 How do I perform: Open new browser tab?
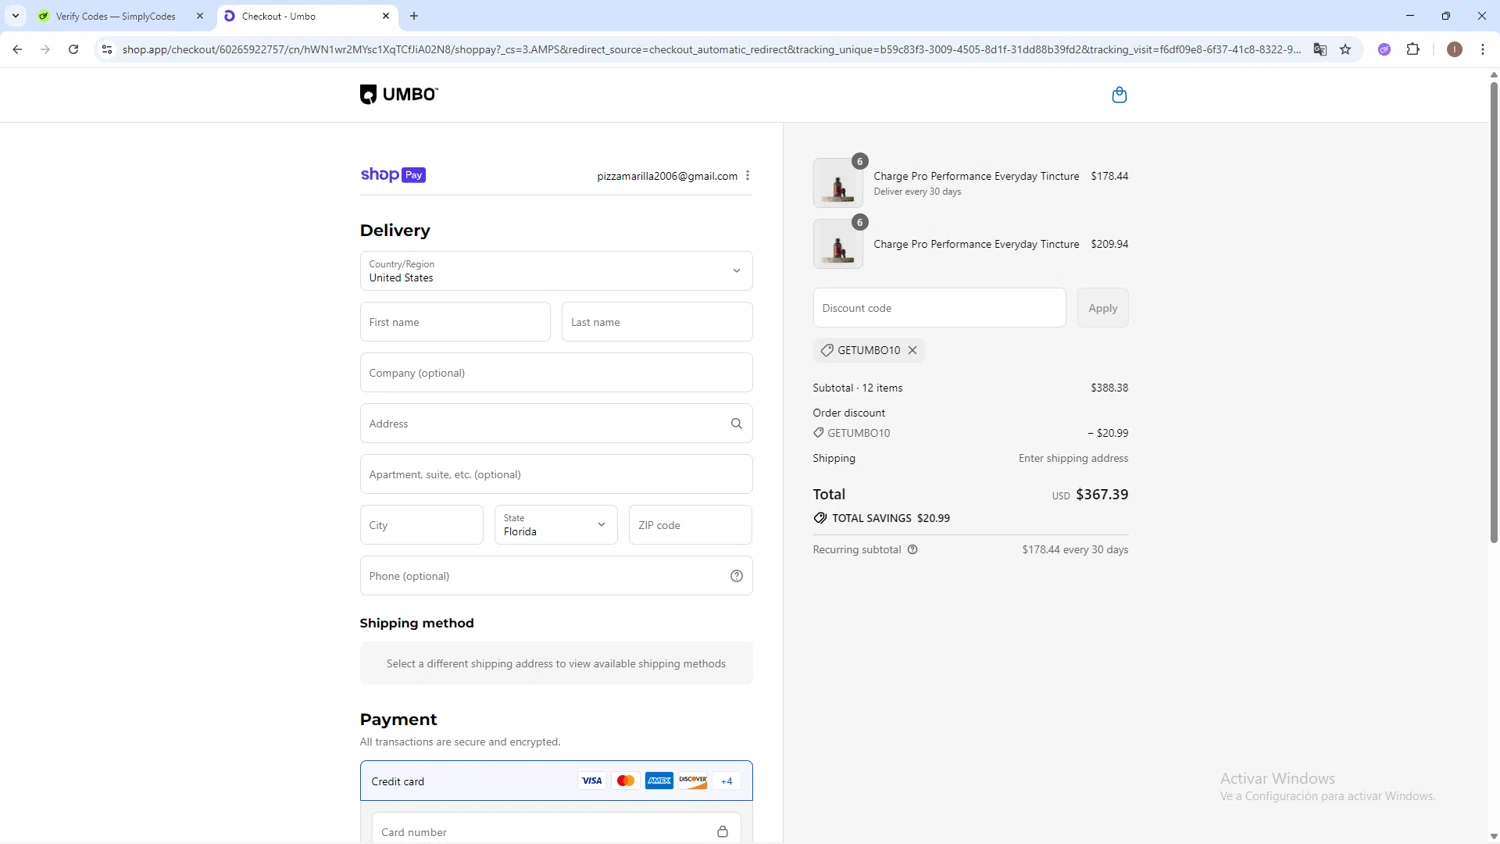click(x=414, y=16)
